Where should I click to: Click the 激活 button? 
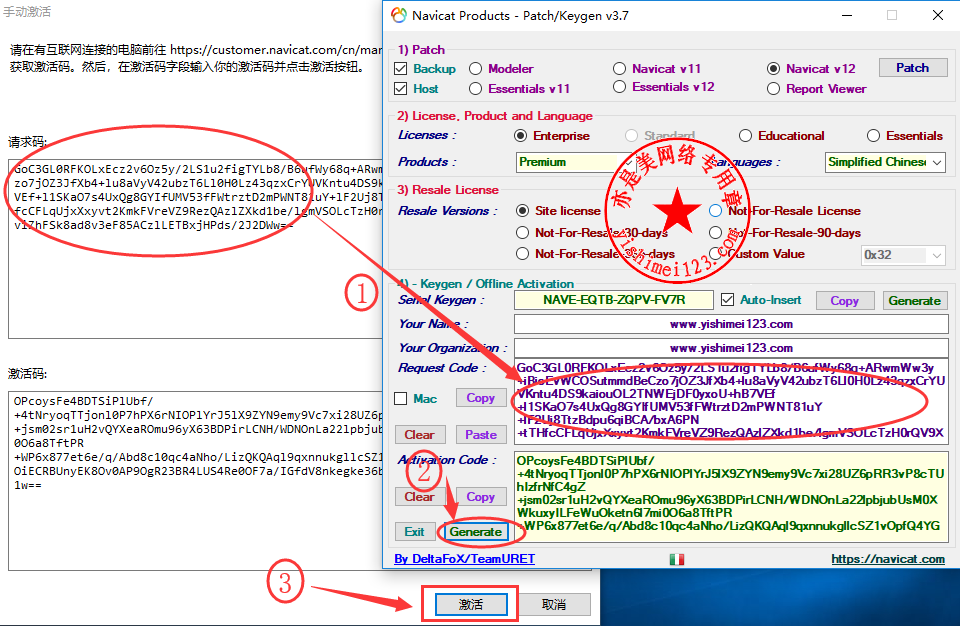click(470, 605)
